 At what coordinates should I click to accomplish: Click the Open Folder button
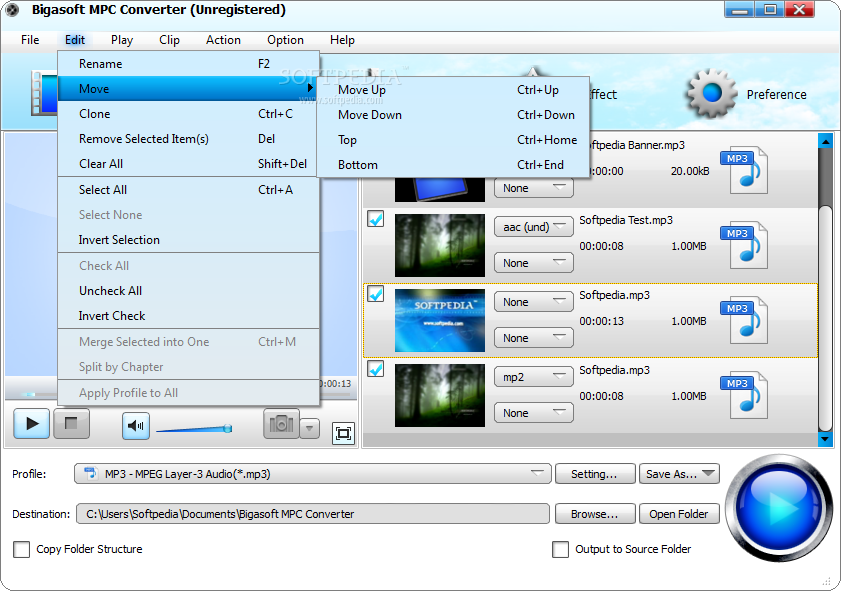(x=679, y=514)
